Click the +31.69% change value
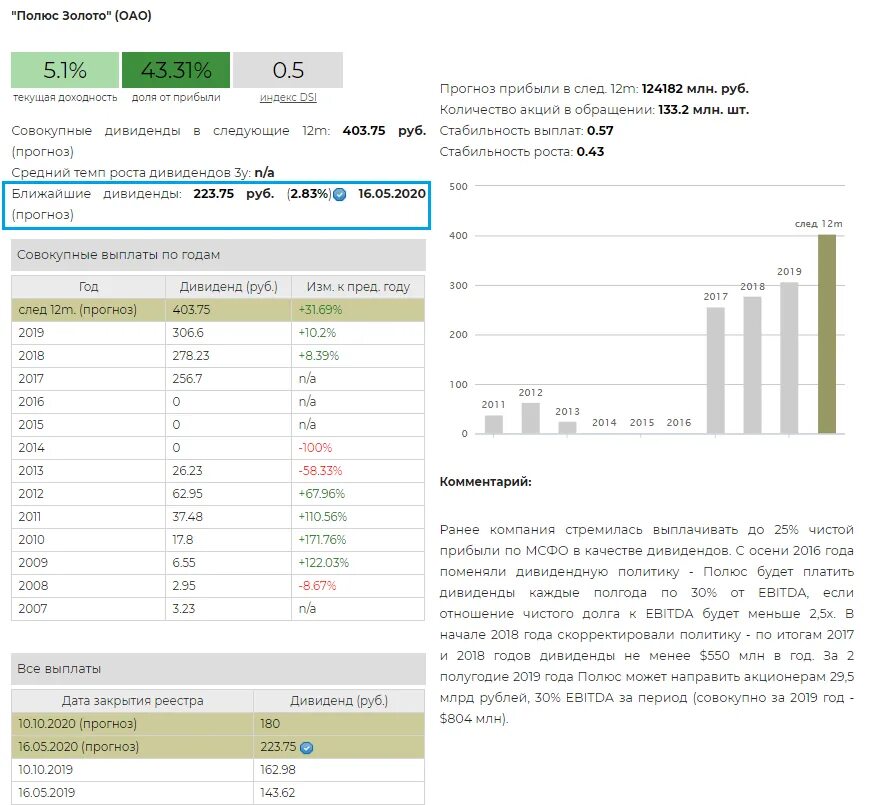This screenshot has height=805, width=873. coord(320,310)
